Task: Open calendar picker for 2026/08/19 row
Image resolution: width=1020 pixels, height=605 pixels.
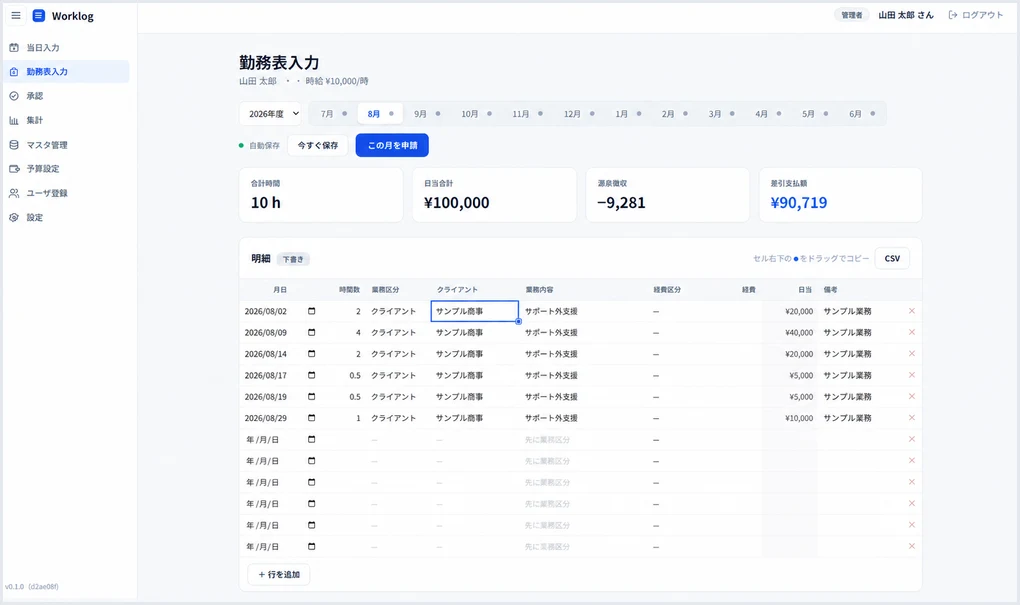Action: (x=312, y=396)
